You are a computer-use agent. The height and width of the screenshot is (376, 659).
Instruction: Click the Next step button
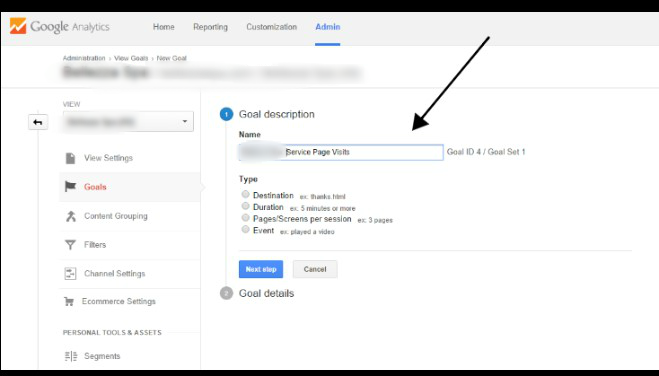[x=261, y=269]
